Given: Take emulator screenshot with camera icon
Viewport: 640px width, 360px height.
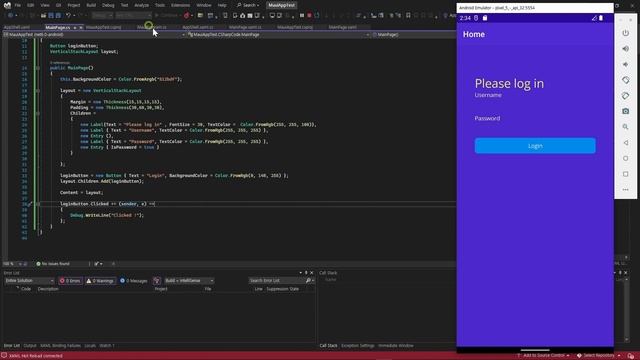Looking at the screenshot, I should (625, 111).
